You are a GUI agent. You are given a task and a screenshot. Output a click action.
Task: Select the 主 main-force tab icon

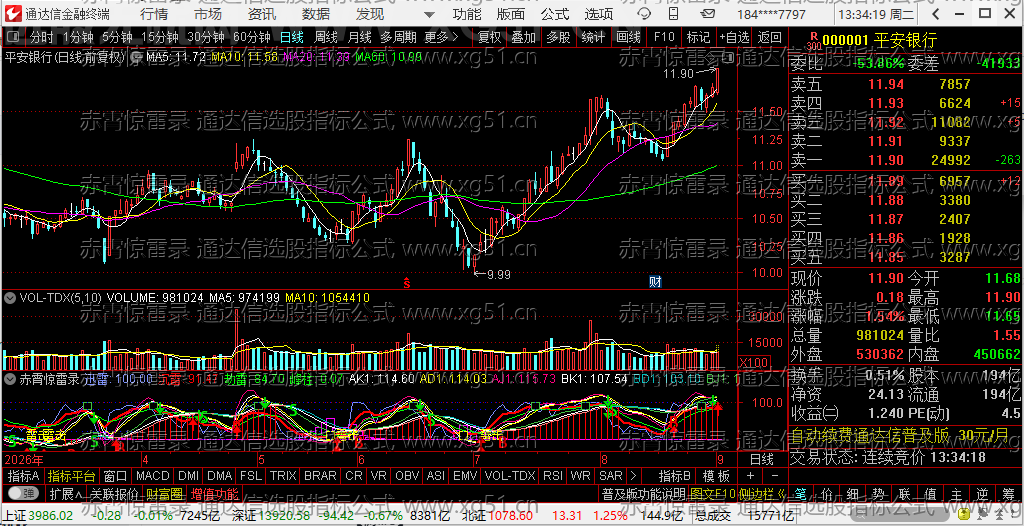[x=957, y=493]
